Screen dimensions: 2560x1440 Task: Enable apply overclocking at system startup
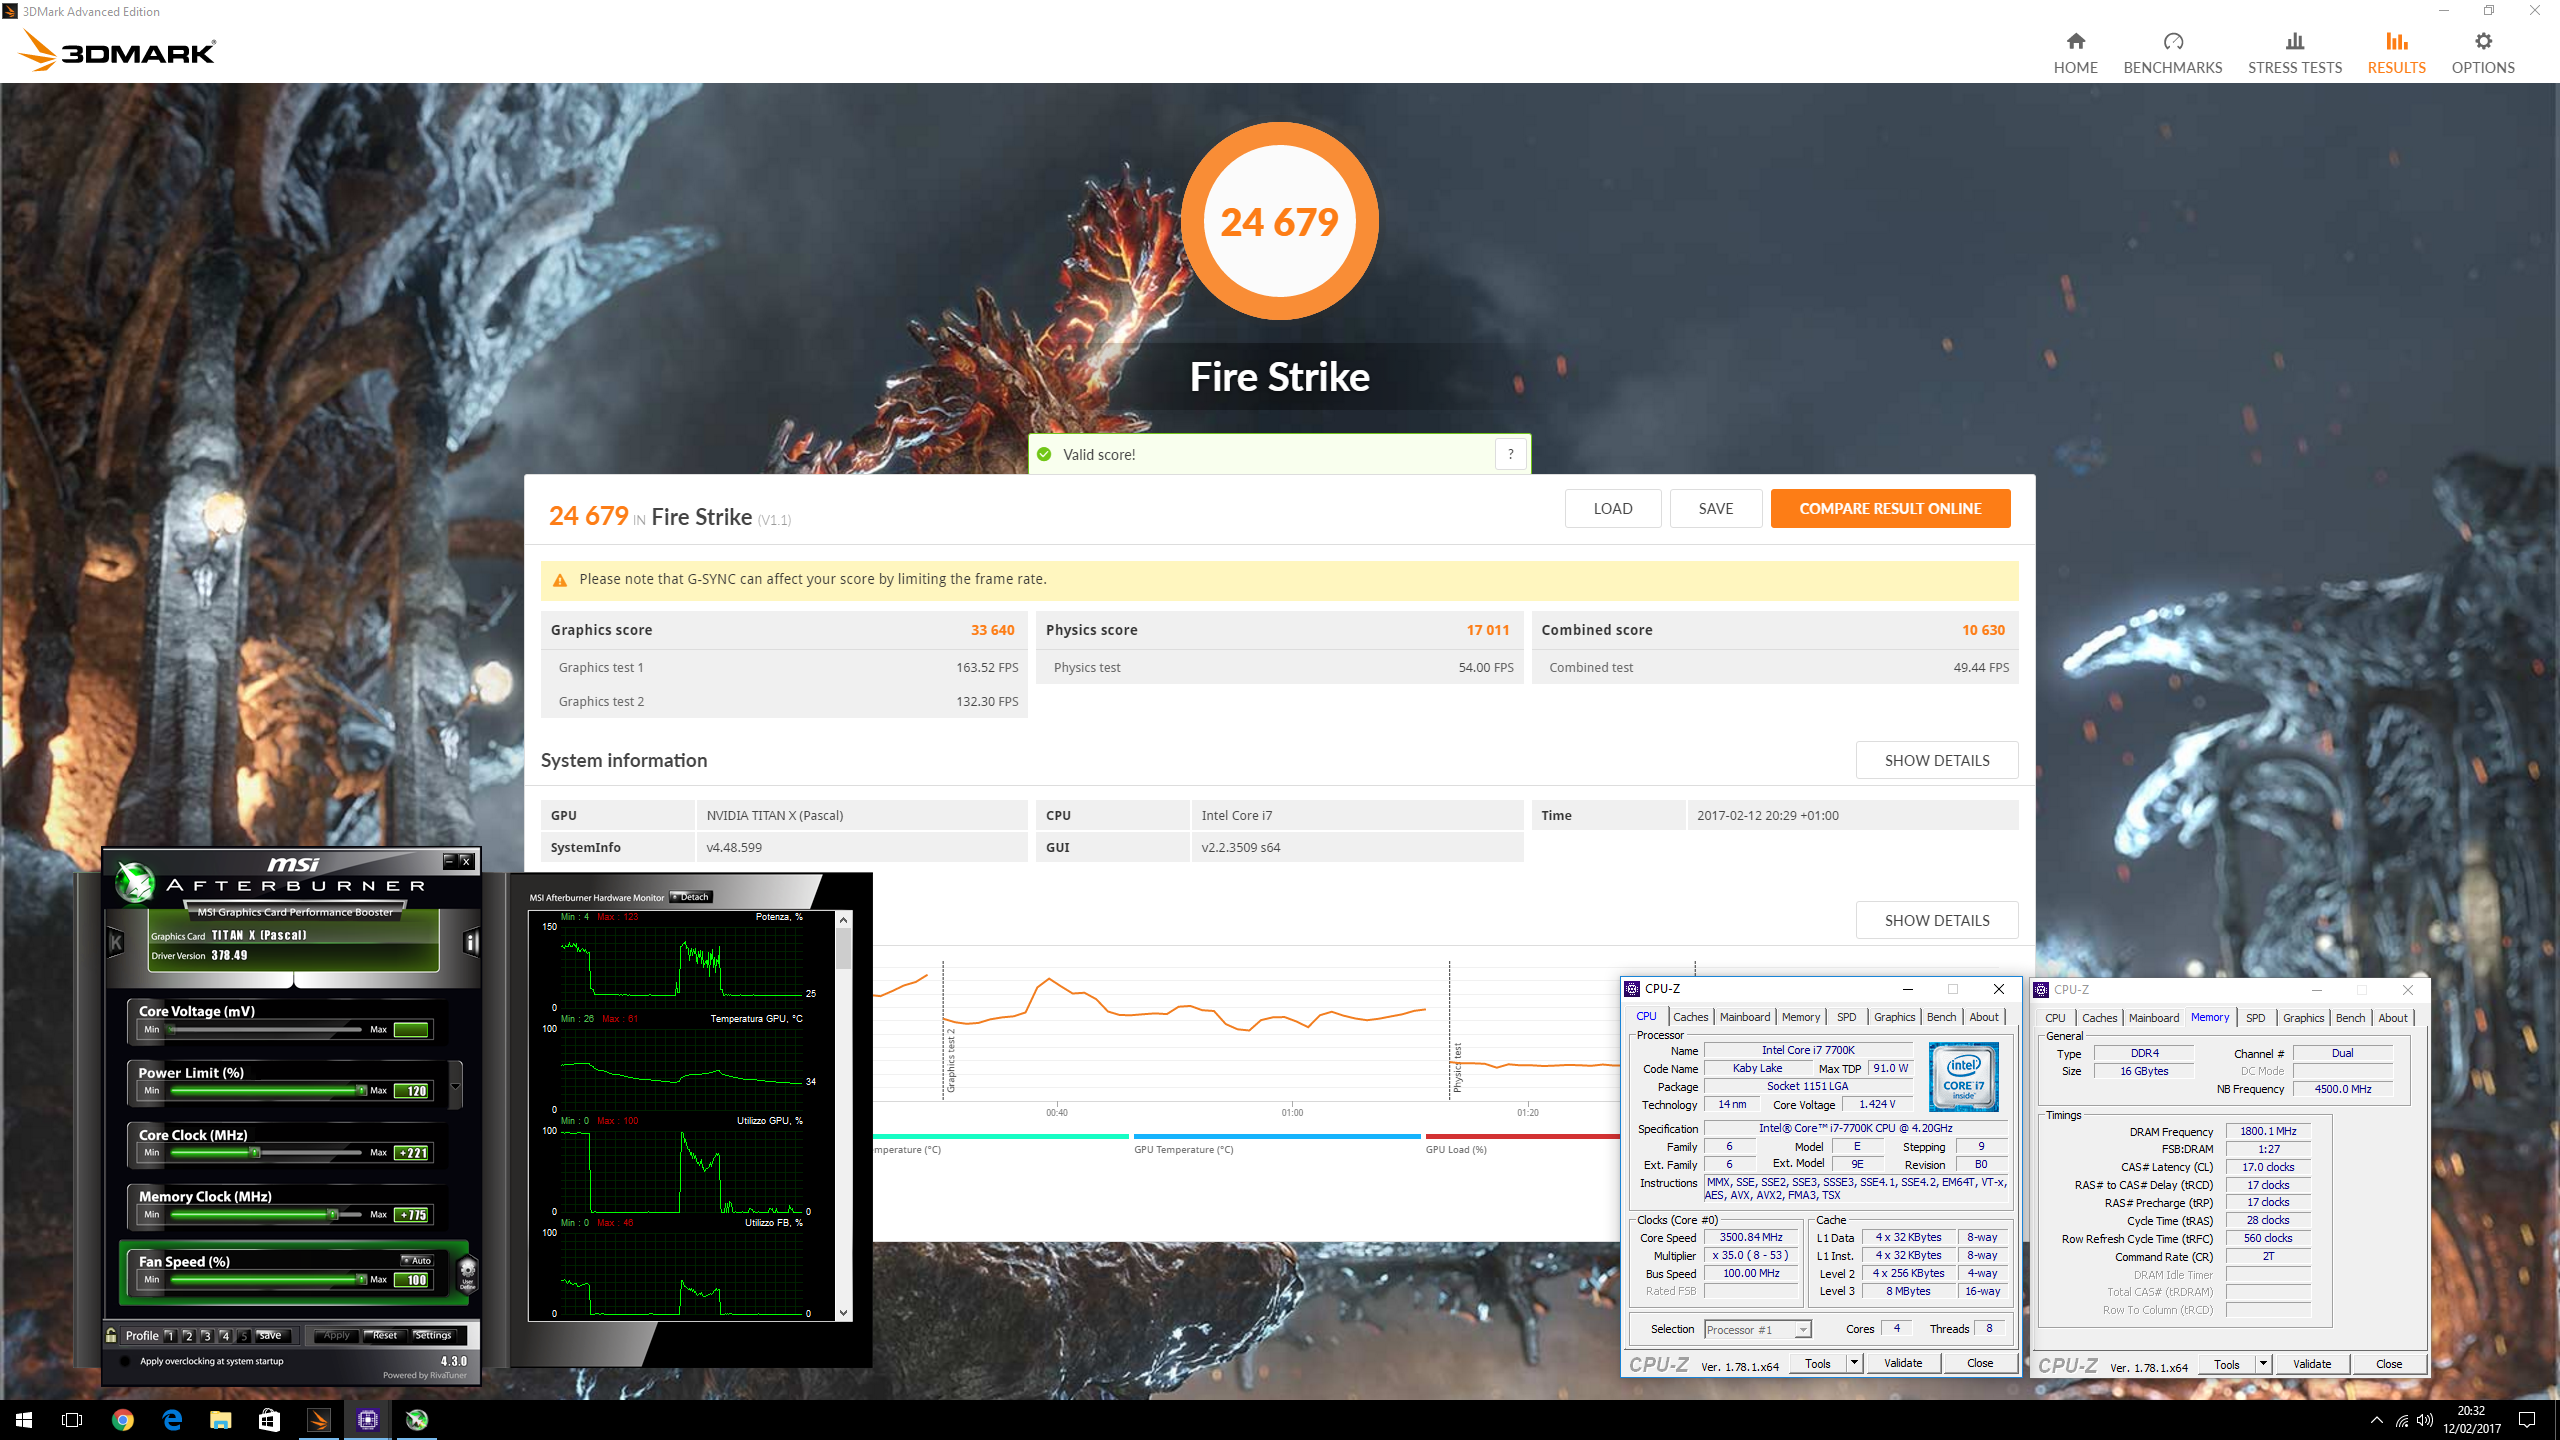click(x=126, y=1361)
